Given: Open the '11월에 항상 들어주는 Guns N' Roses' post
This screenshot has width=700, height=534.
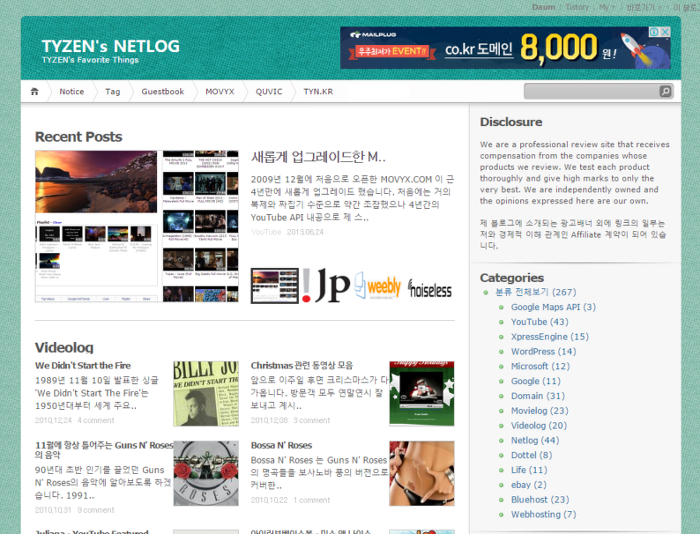Looking at the screenshot, I should [104, 450].
